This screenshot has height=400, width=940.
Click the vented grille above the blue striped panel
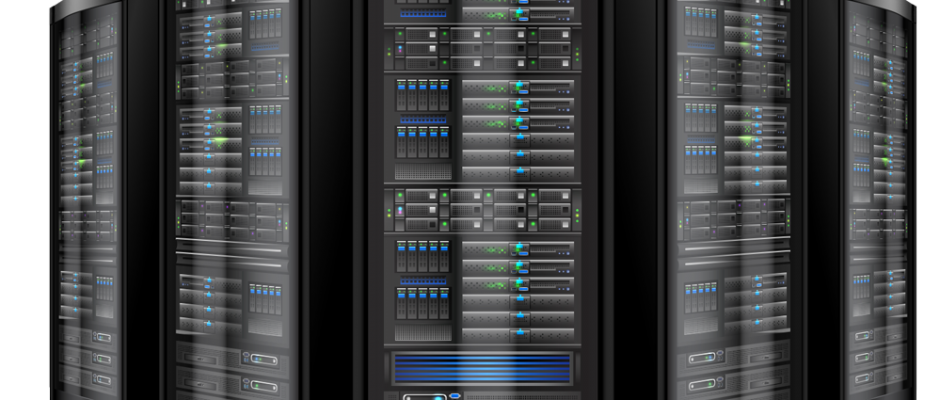point(422,332)
